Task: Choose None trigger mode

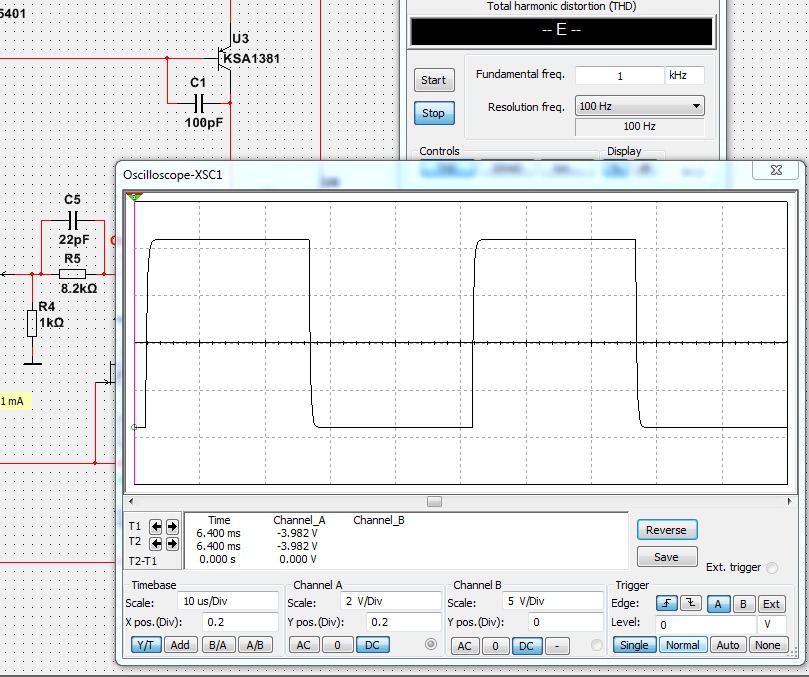Action: [767, 645]
